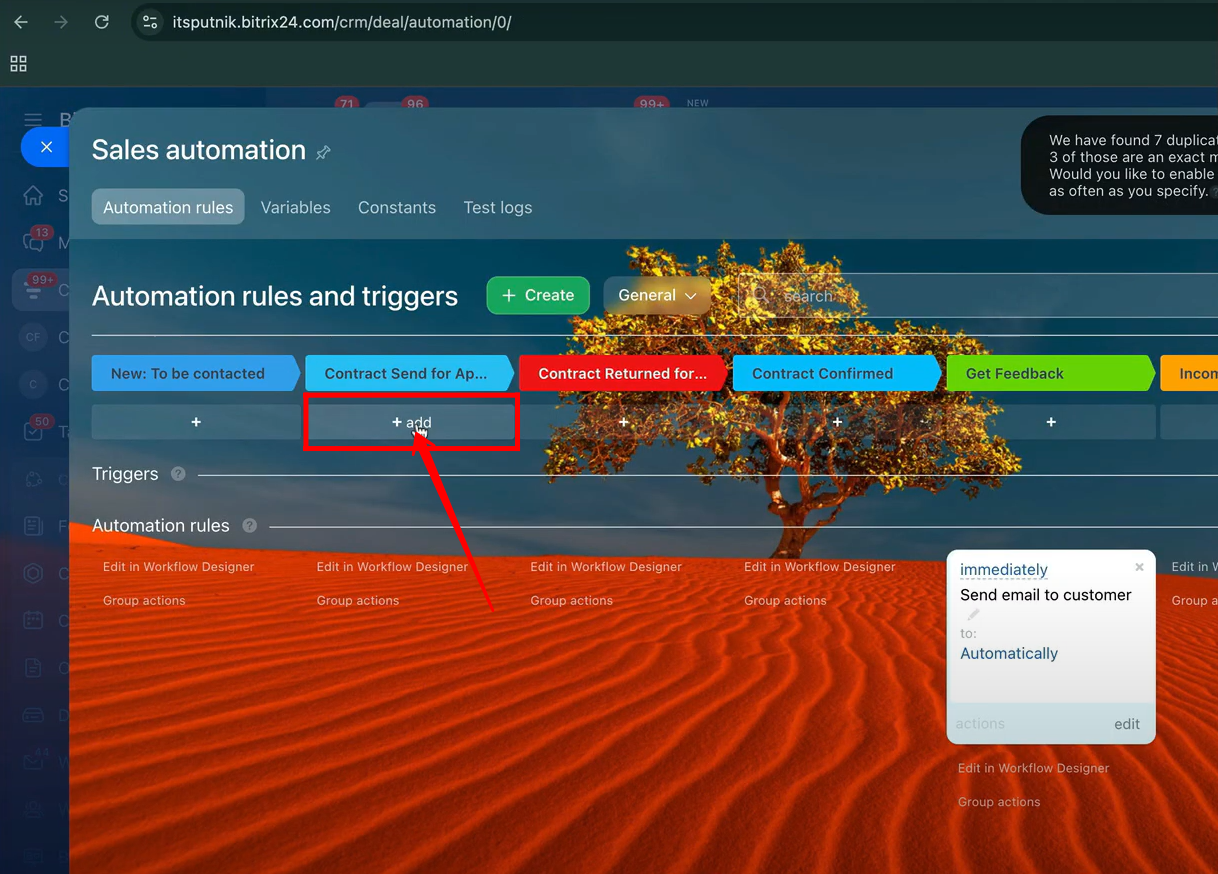Viewport: 1218px width, 874px height.
Task: Open the site info icon in the address bar
Action: [150, 22]
